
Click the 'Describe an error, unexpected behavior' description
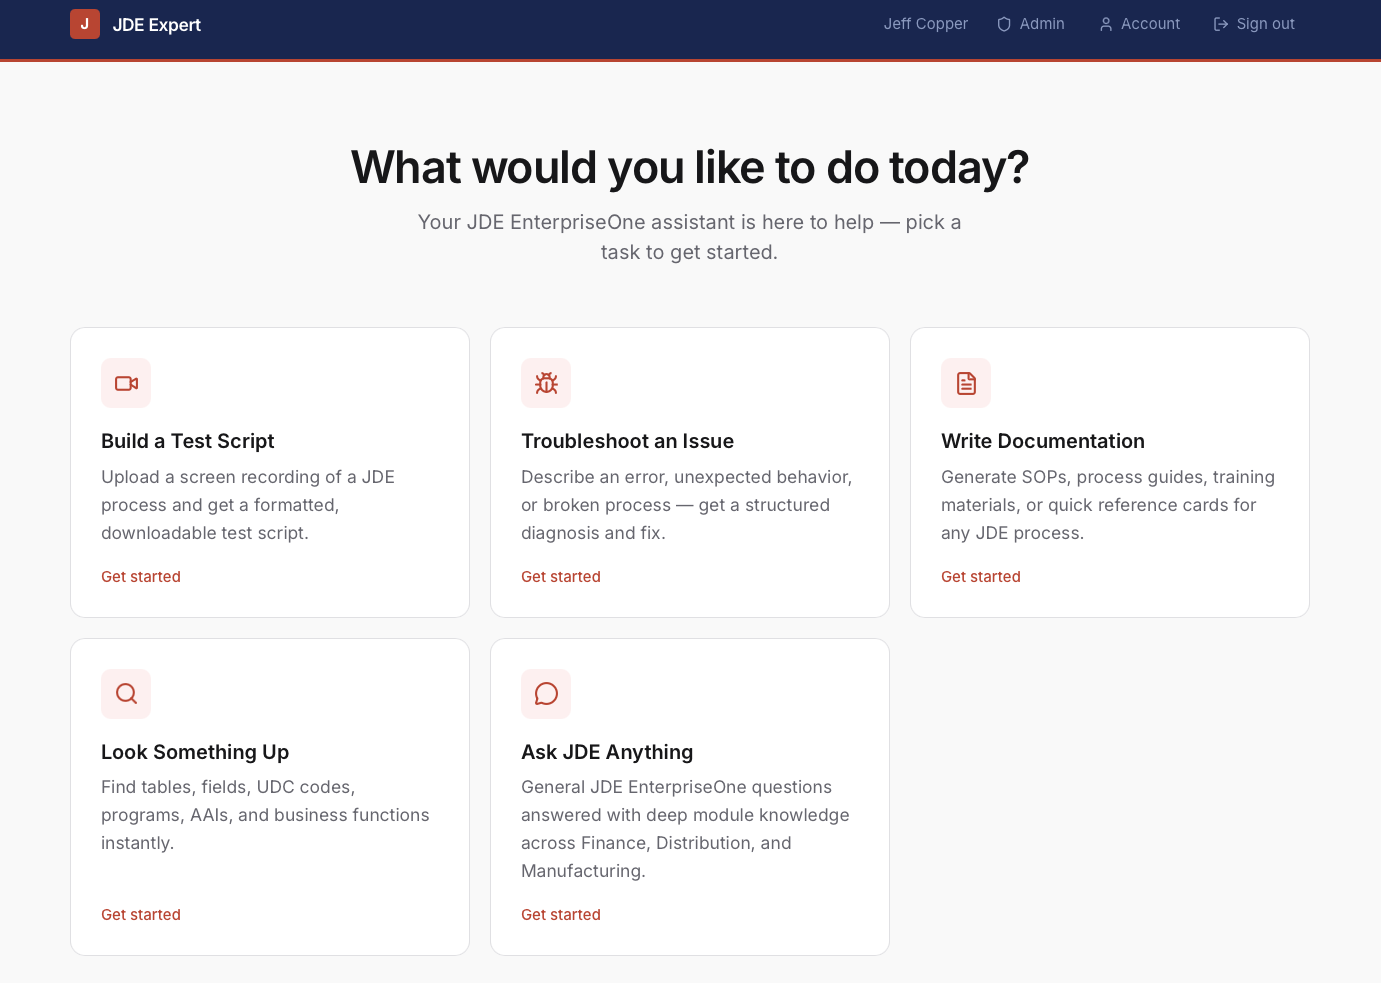687,505
